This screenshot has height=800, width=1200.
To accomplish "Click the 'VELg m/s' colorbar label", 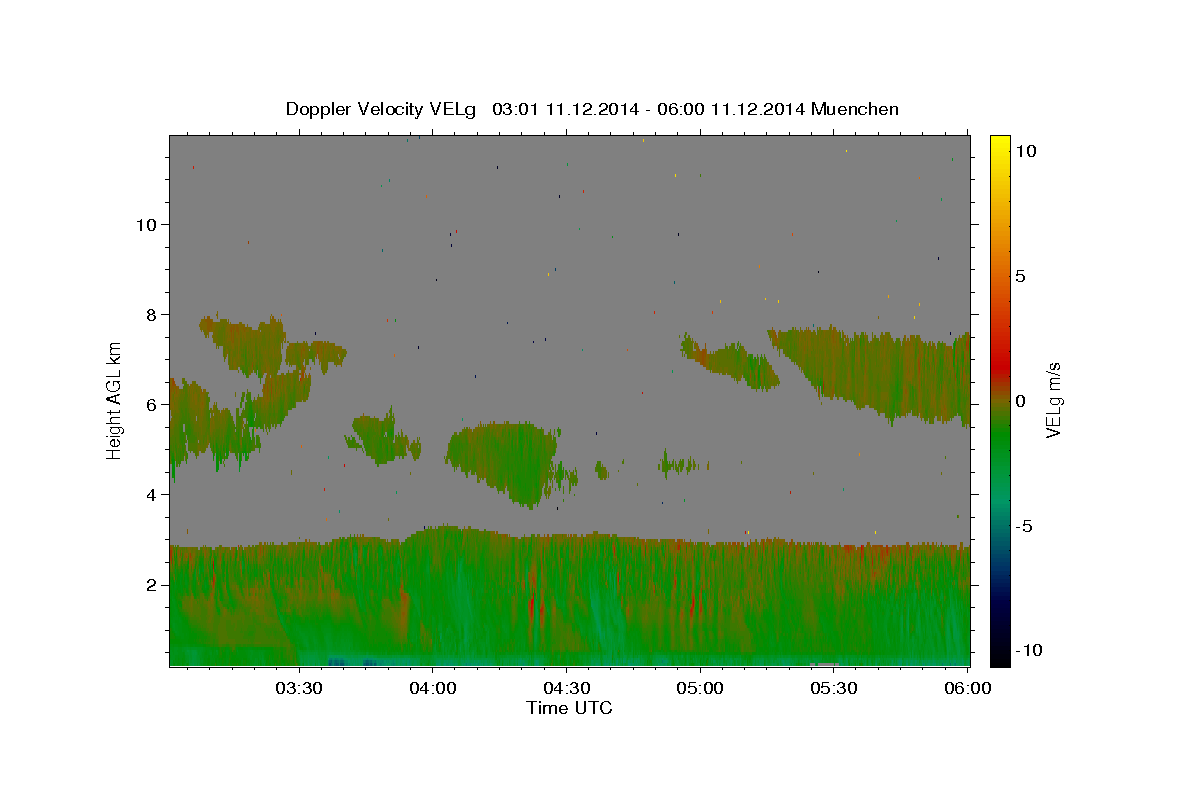I will (1053, 400).
